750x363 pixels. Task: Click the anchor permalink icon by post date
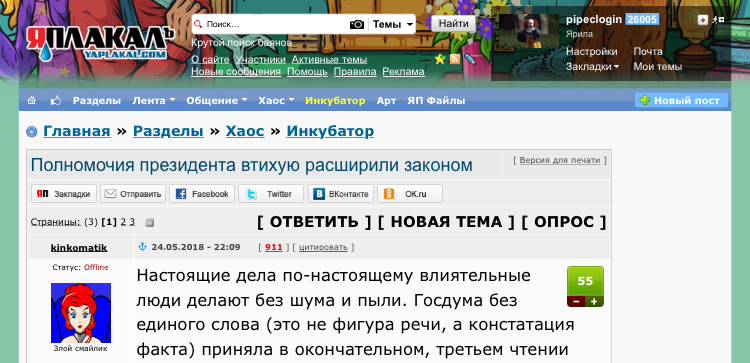pyautogui.click(x=142, y=247)
